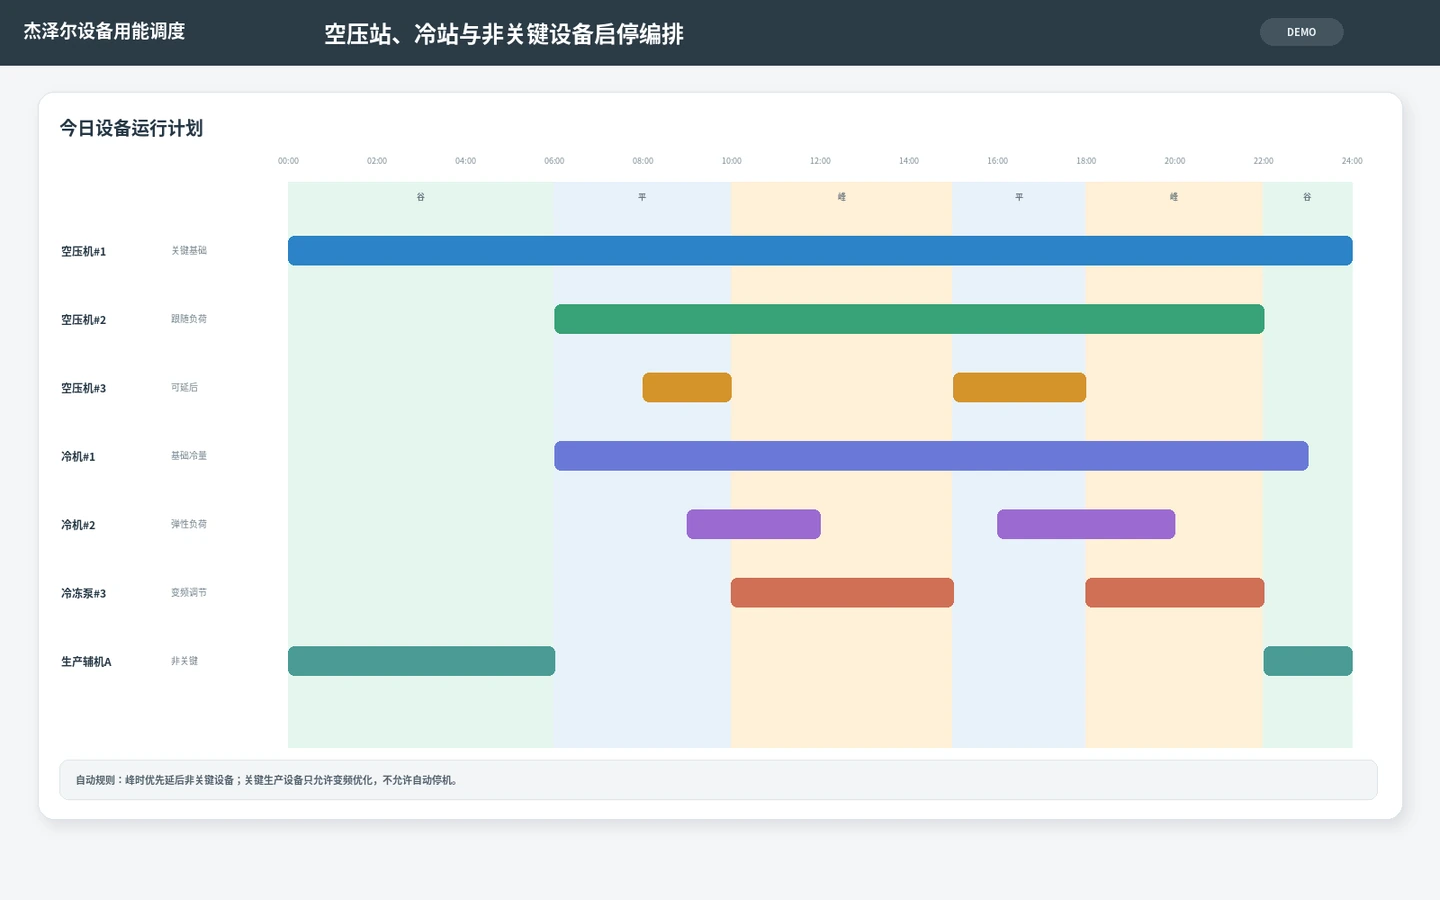This screenshot has width=1440, height=900.
Task: Click the 00:00 time axis label
Action: point(288,161)
